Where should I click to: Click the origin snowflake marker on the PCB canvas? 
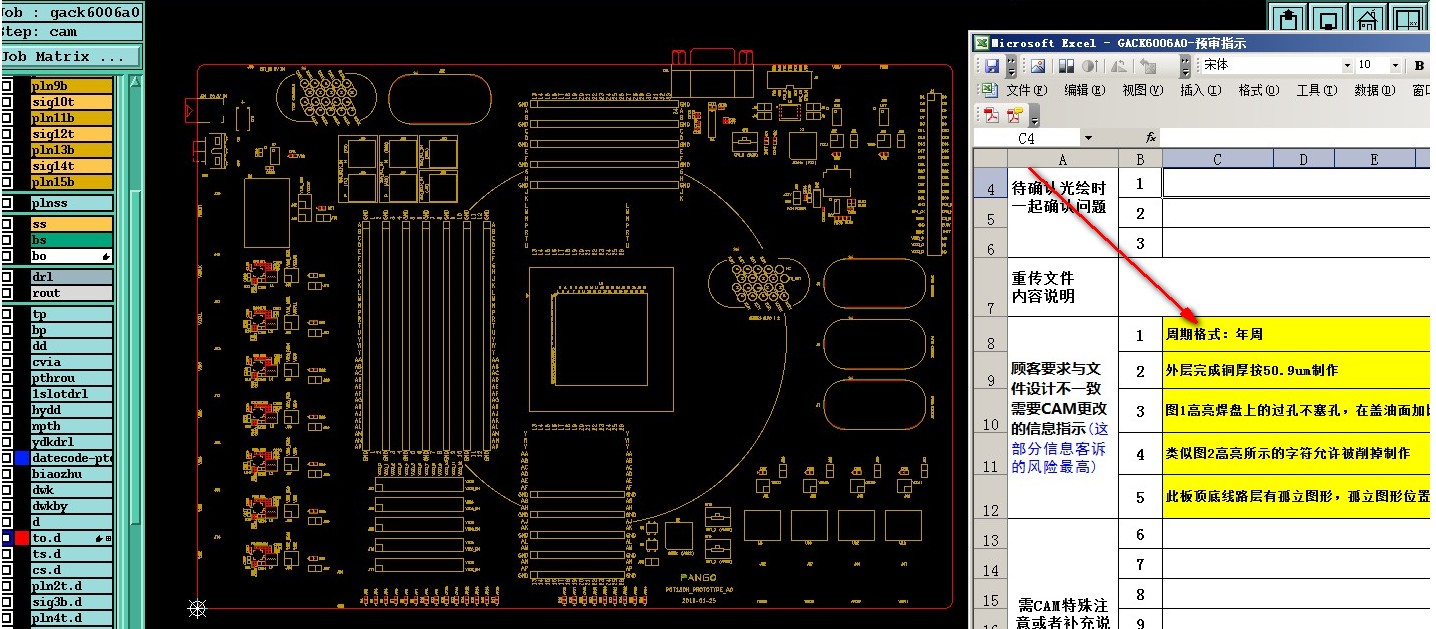198,607
